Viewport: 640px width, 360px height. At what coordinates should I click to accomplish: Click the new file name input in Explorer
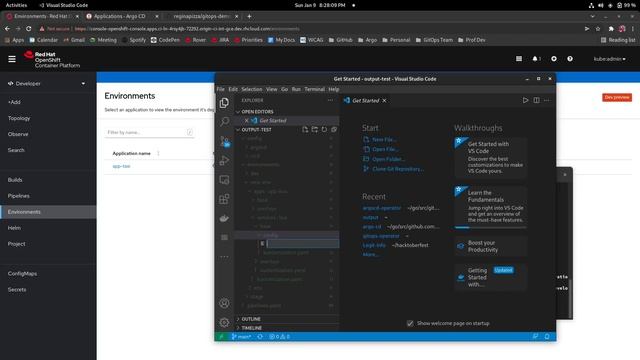[x=302, y=244]
